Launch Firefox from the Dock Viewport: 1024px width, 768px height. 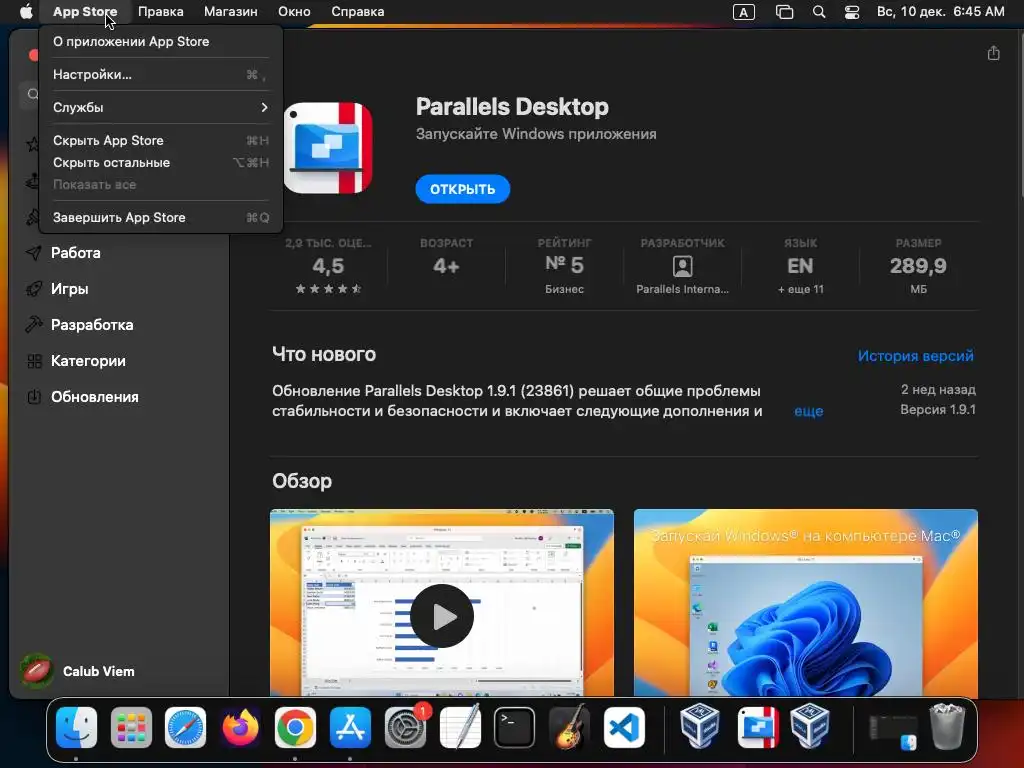pyautogui.click(x=240, y=727)
